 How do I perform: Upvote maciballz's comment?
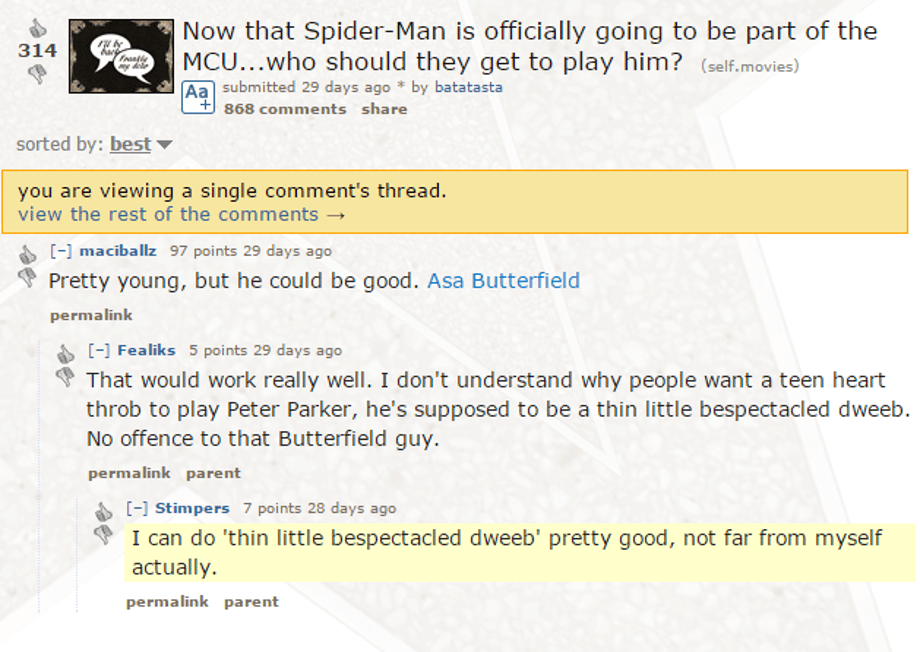(x=28, y=254)
